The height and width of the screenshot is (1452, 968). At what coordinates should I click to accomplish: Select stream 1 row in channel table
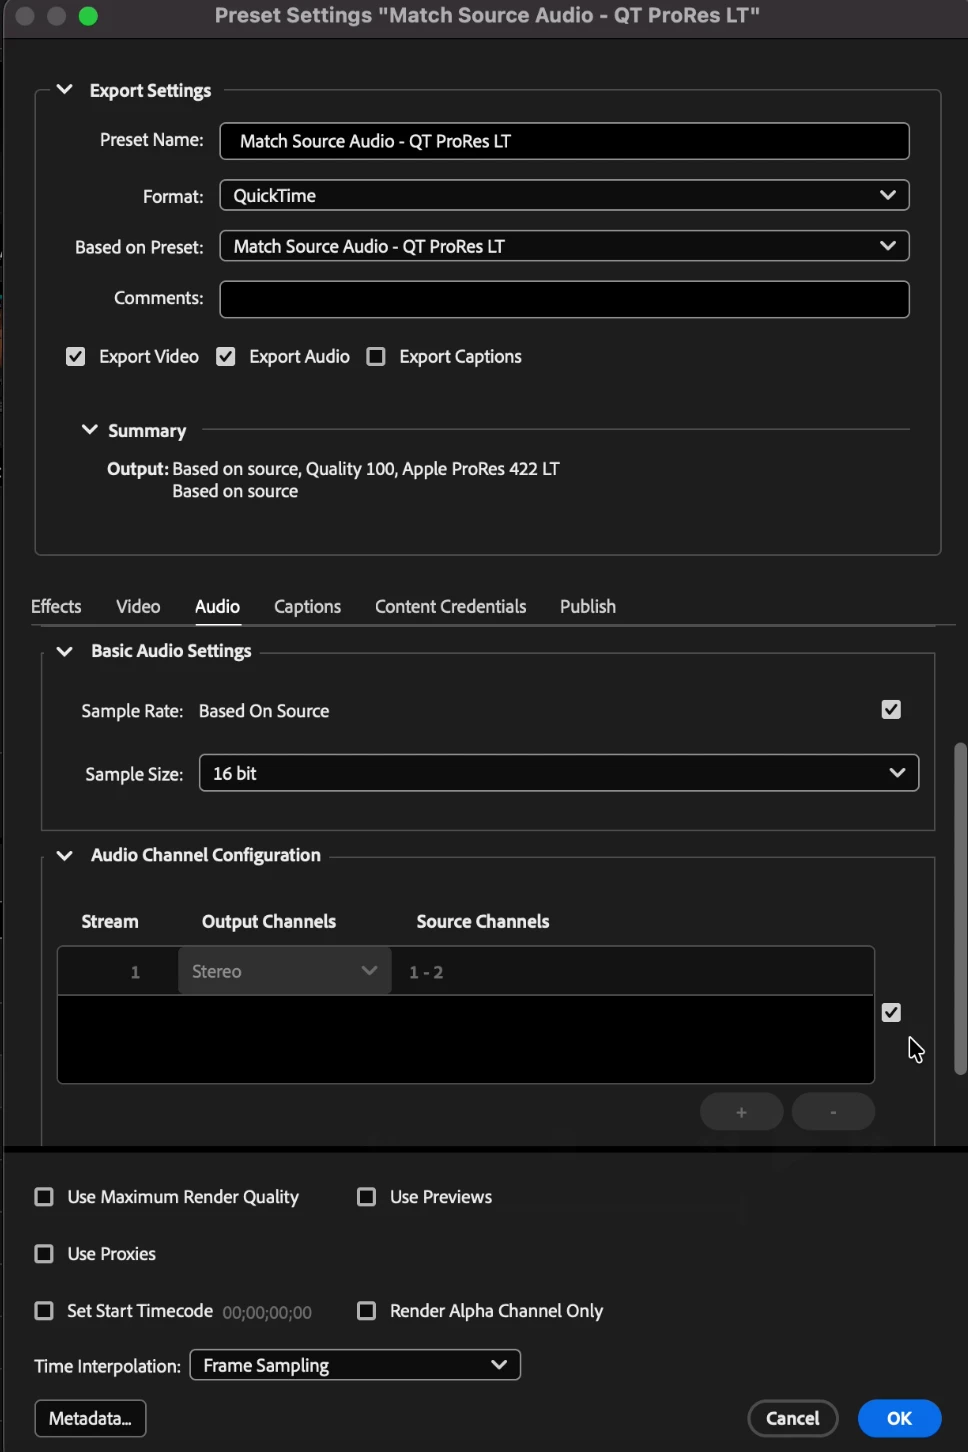click(x=466, y=971)
